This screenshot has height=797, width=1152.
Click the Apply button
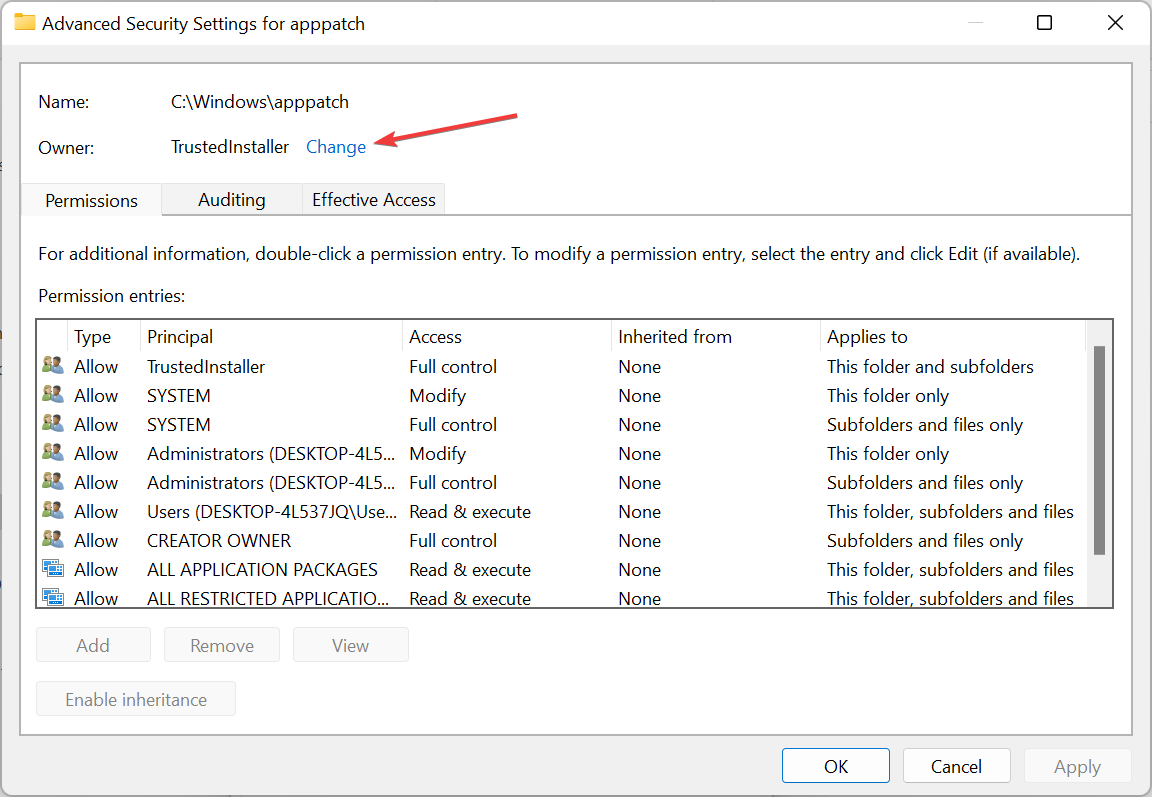[1077, 766]
